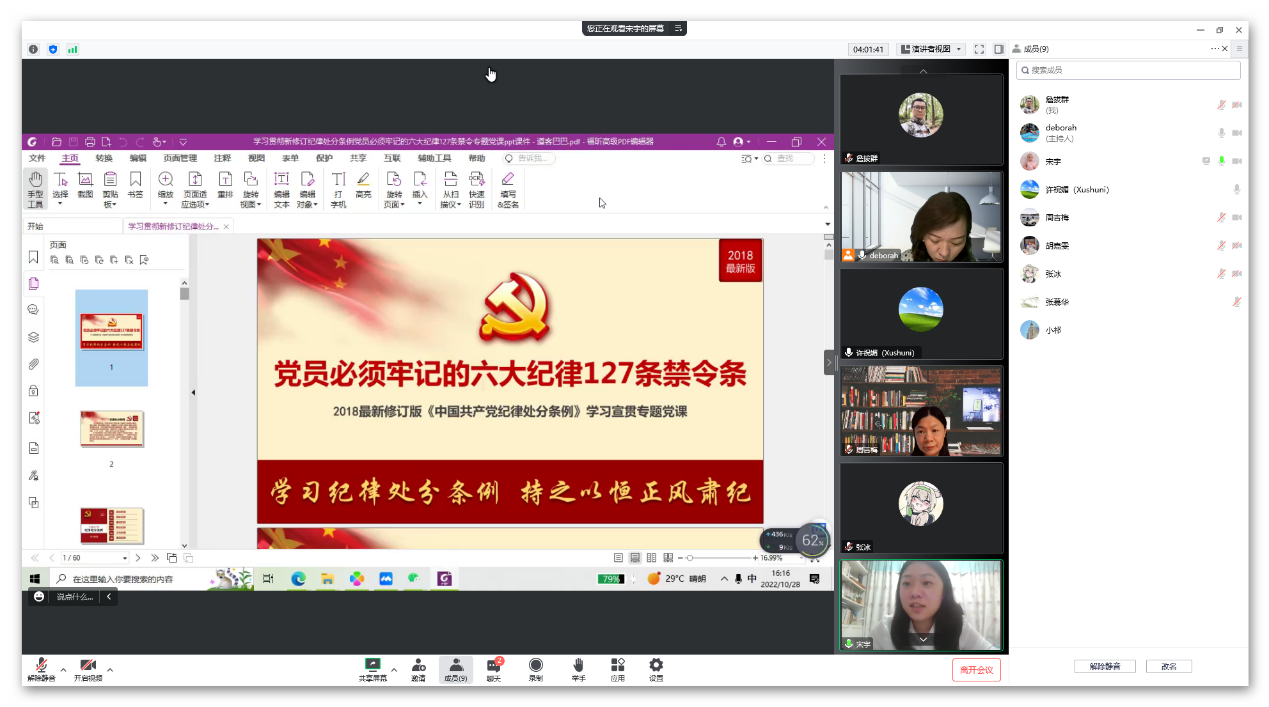Open the 演讲者视图 view dropdown
Screen dimensions: 1269x707
point(931,49)
